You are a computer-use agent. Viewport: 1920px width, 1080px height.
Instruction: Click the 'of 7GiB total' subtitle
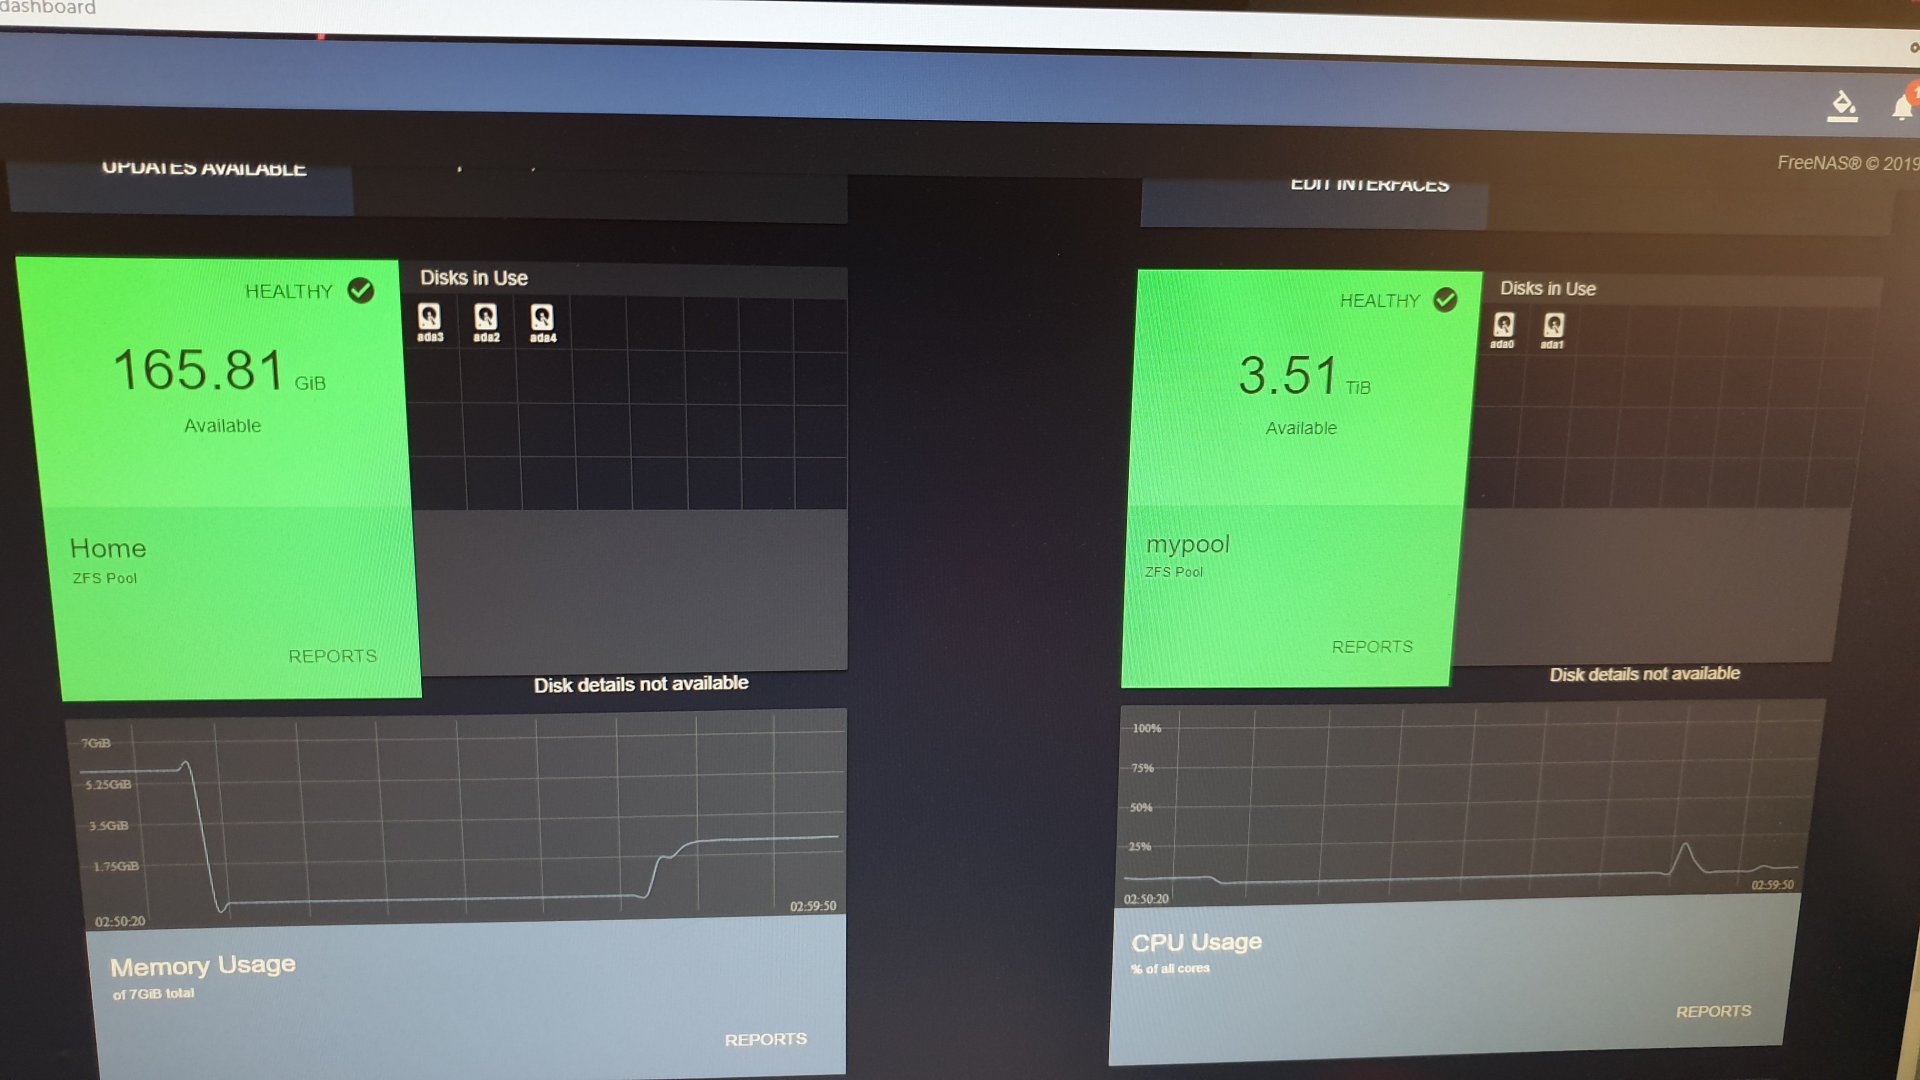pos(153,994)
